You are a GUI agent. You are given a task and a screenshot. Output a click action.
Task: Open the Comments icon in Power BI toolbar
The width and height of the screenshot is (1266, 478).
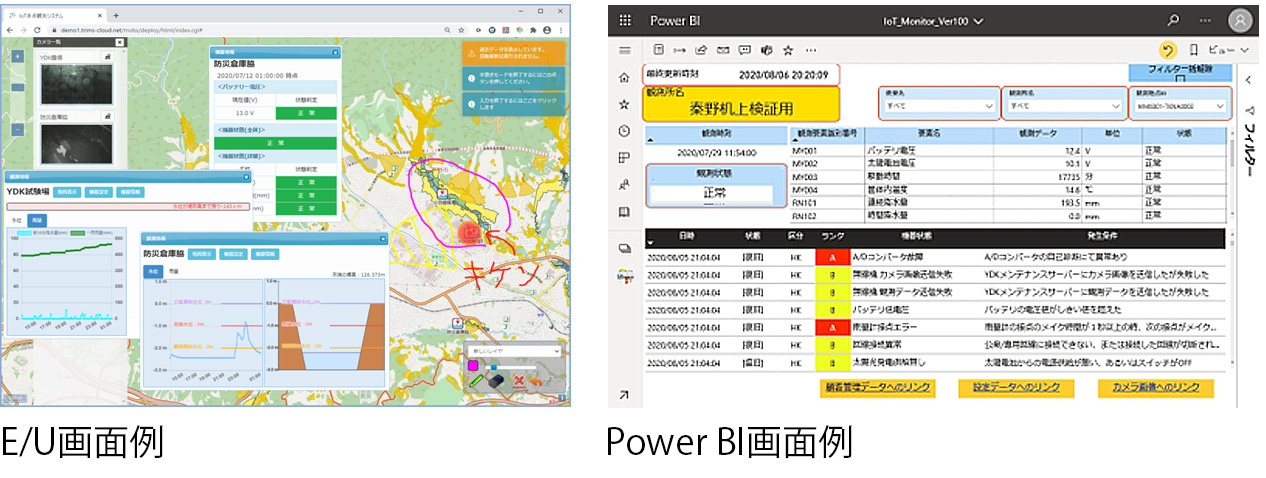point(745,50)
